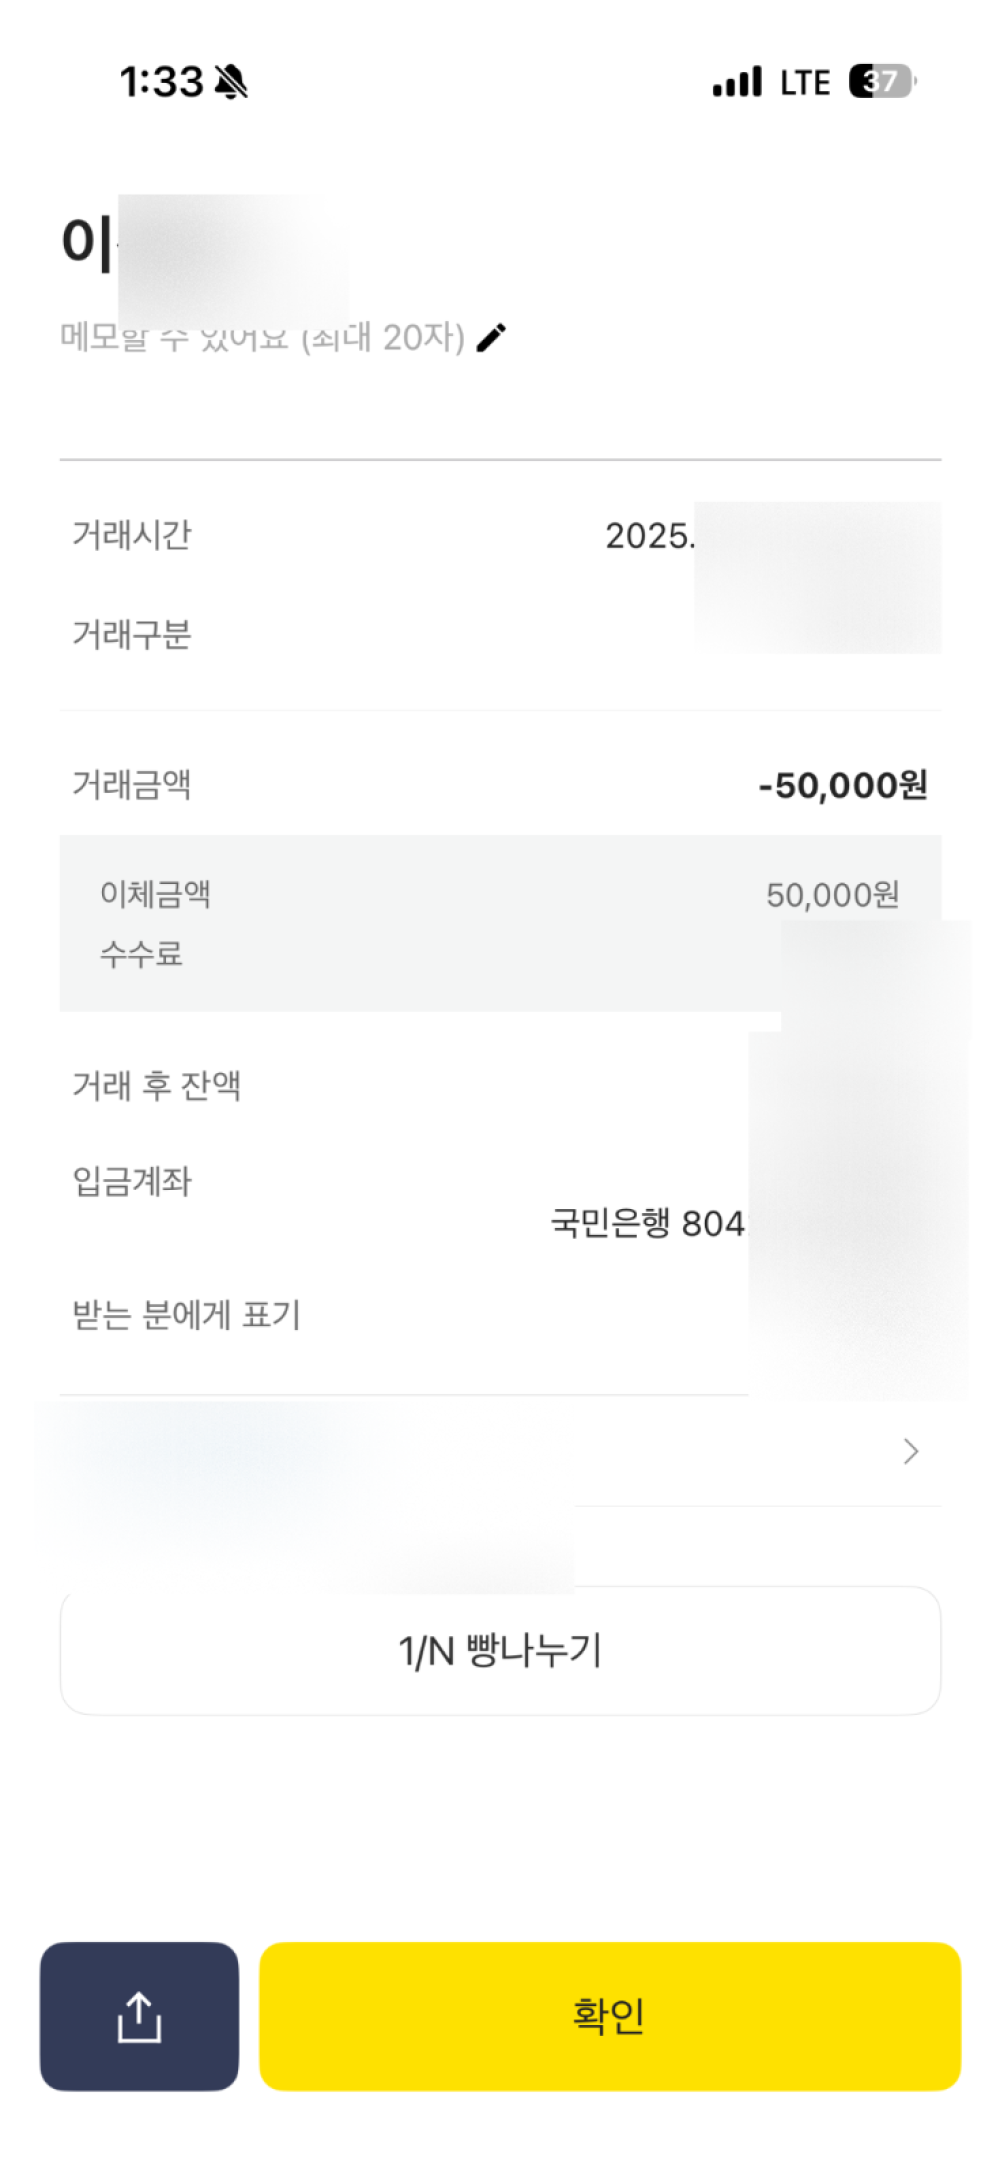Tap the muted bell icon in status bar

point(231,82)
